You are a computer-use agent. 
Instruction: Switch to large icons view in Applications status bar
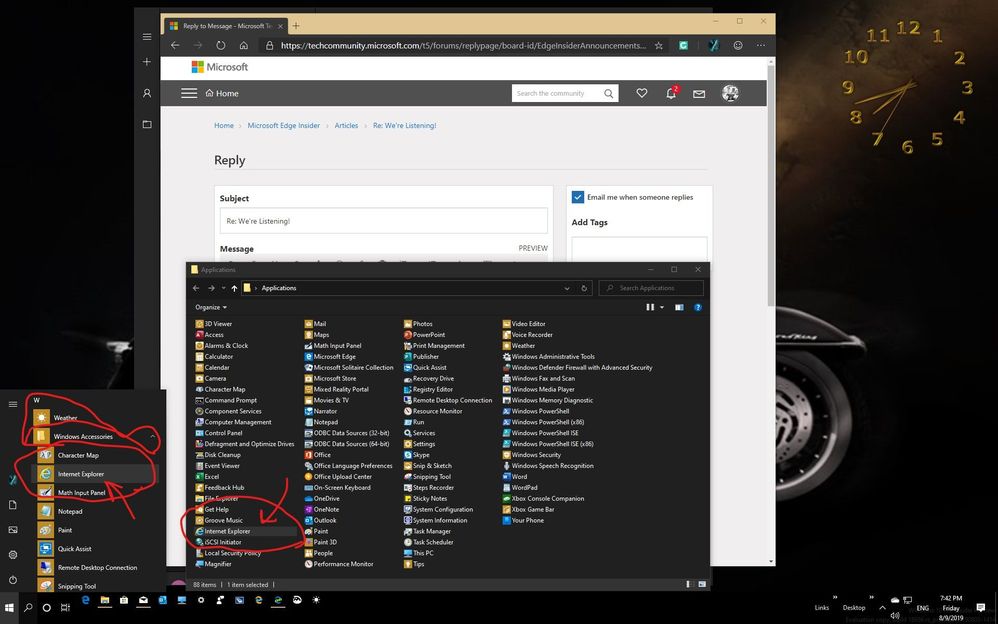[x=702, y=584]
